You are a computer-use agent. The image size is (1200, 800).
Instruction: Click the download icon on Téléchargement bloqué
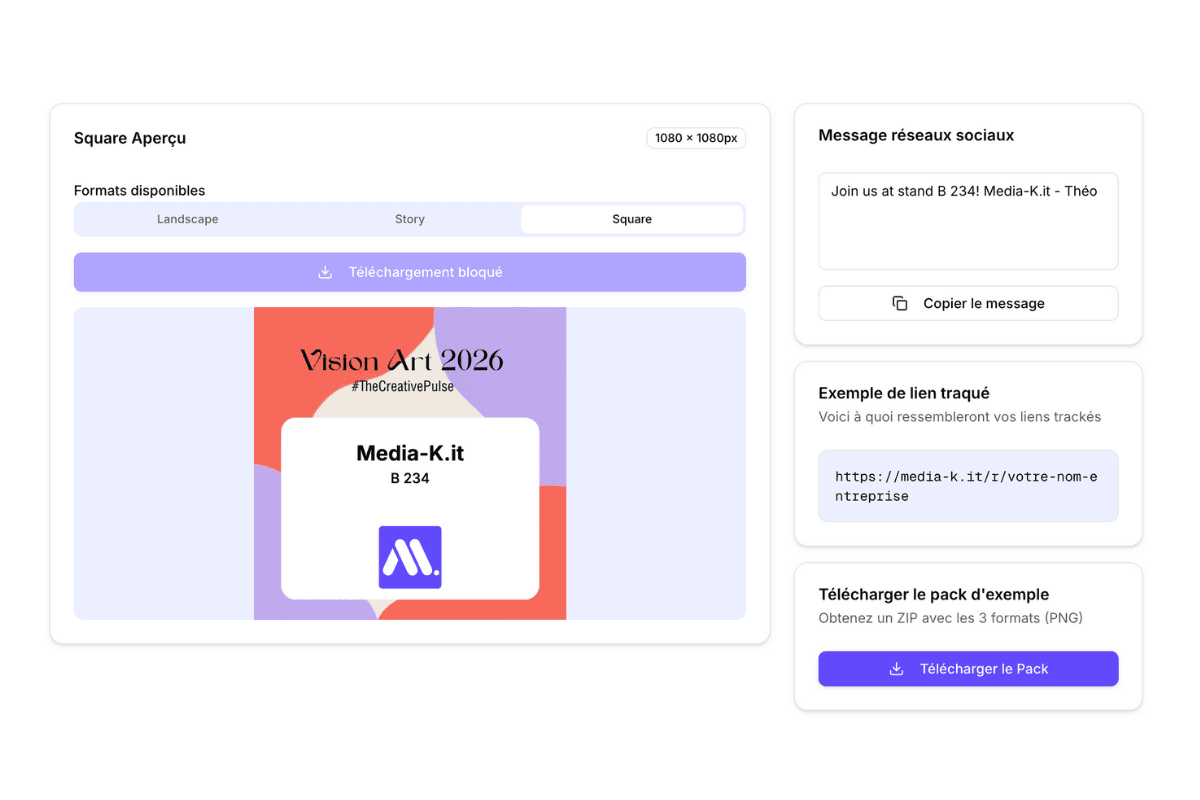tap(325, 271)
